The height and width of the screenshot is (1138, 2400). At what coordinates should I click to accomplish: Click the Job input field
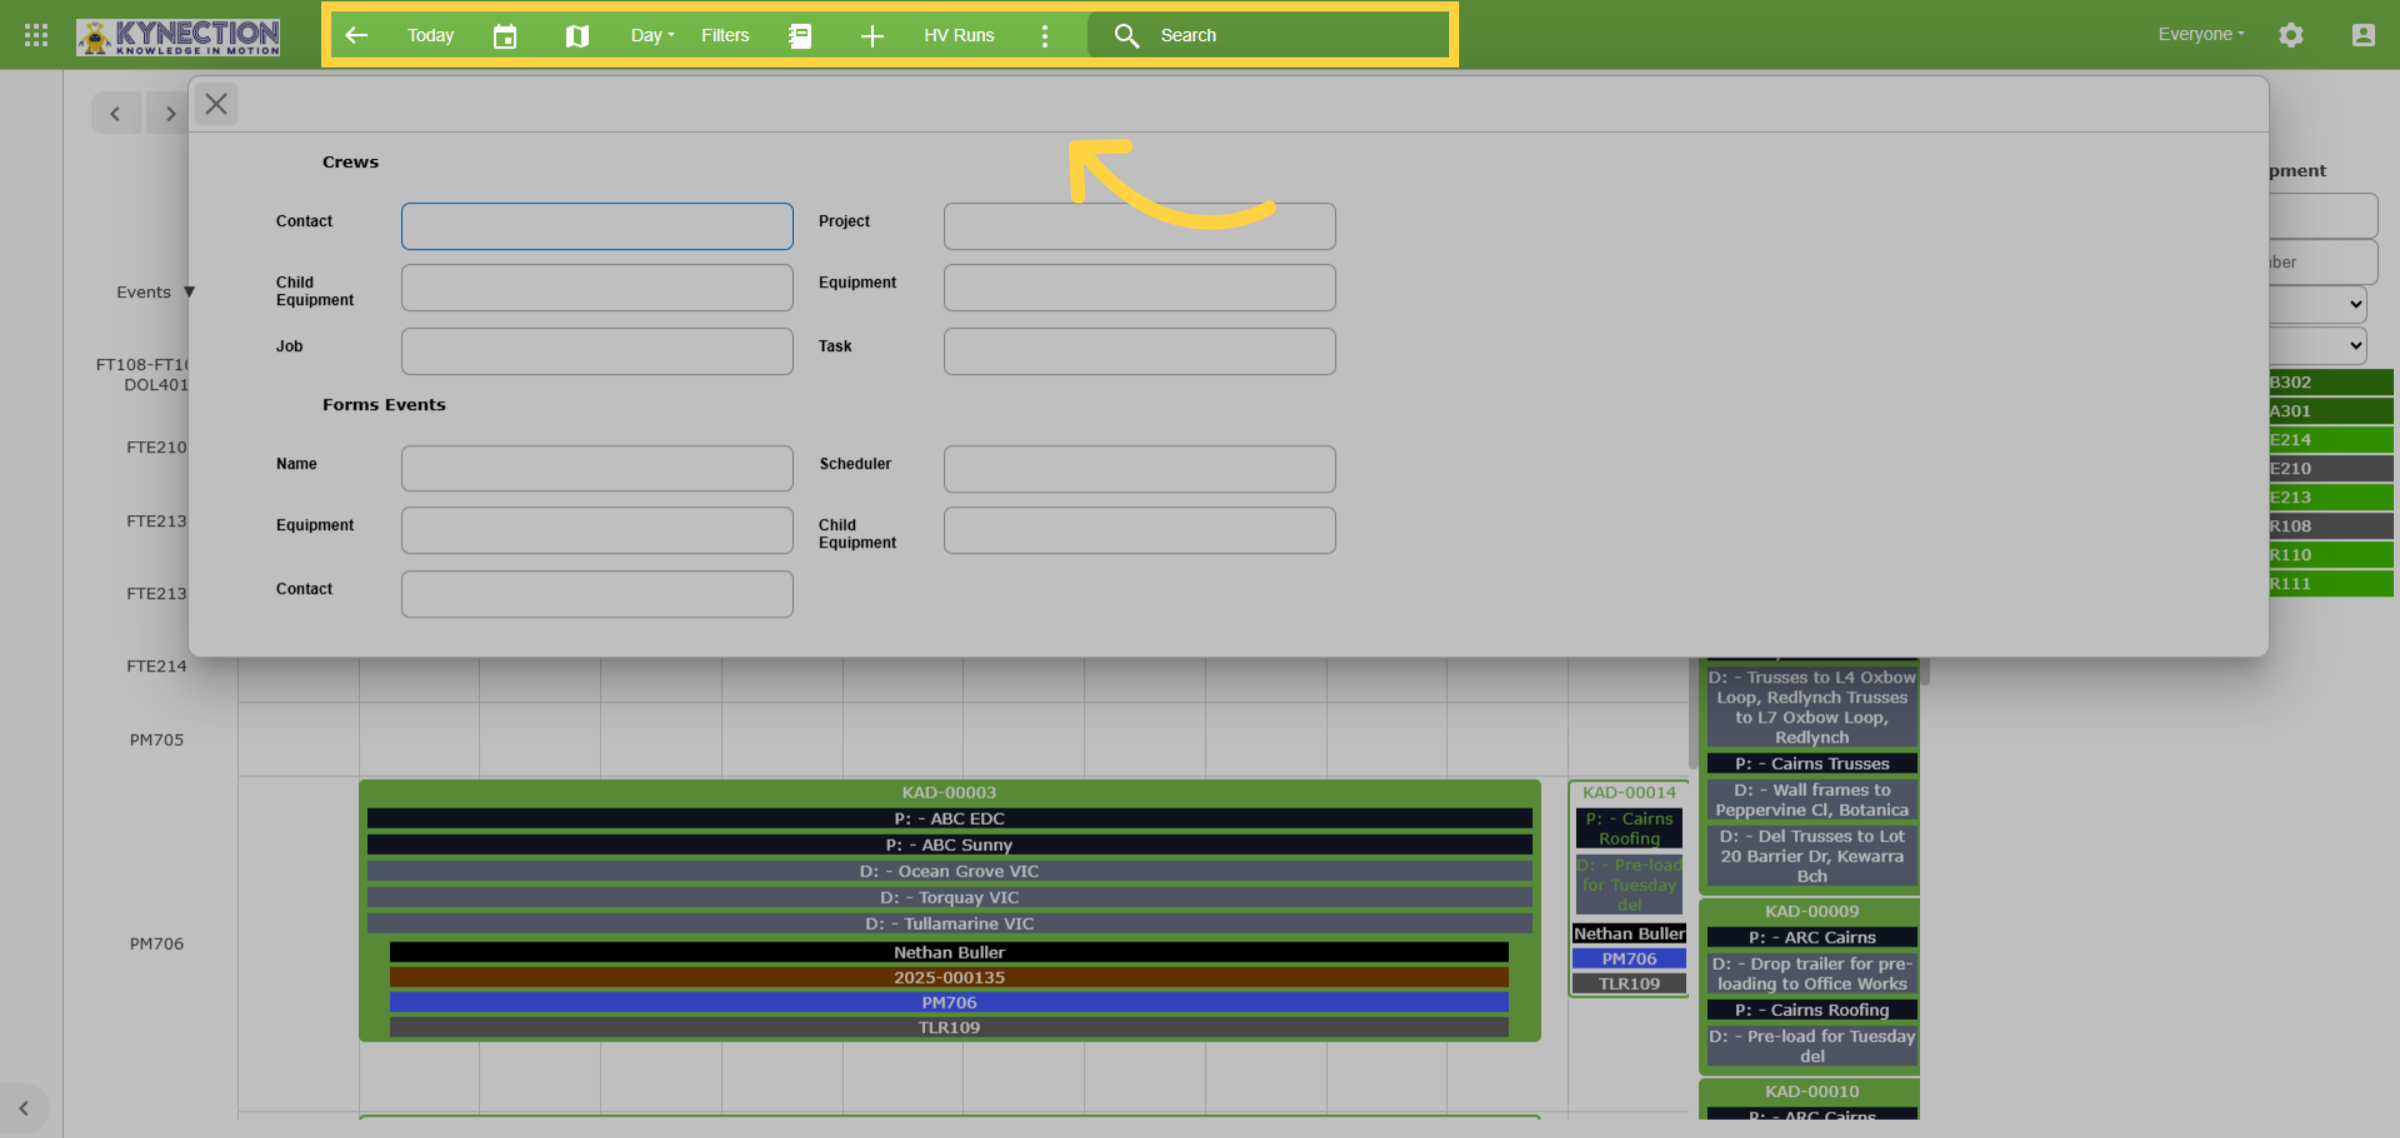tap(597, 351)
